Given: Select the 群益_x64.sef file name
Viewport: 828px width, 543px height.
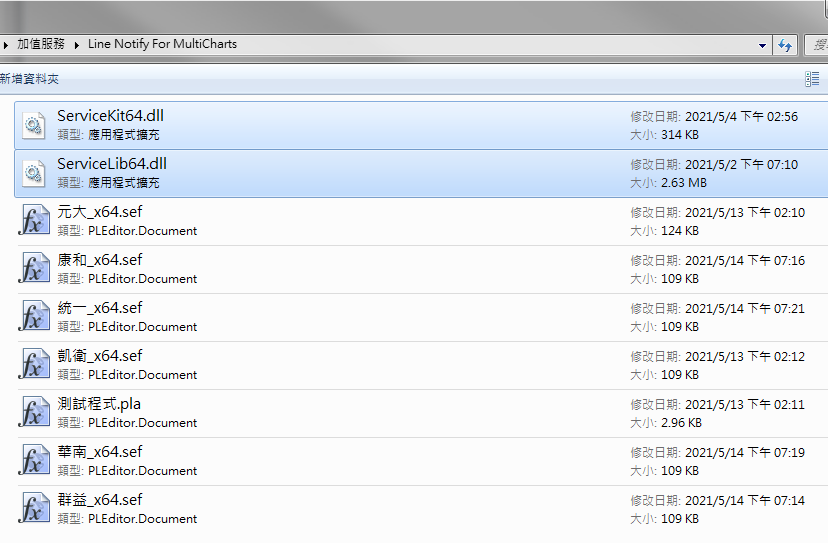Looking at the screenshot, I should pos(100,500).
